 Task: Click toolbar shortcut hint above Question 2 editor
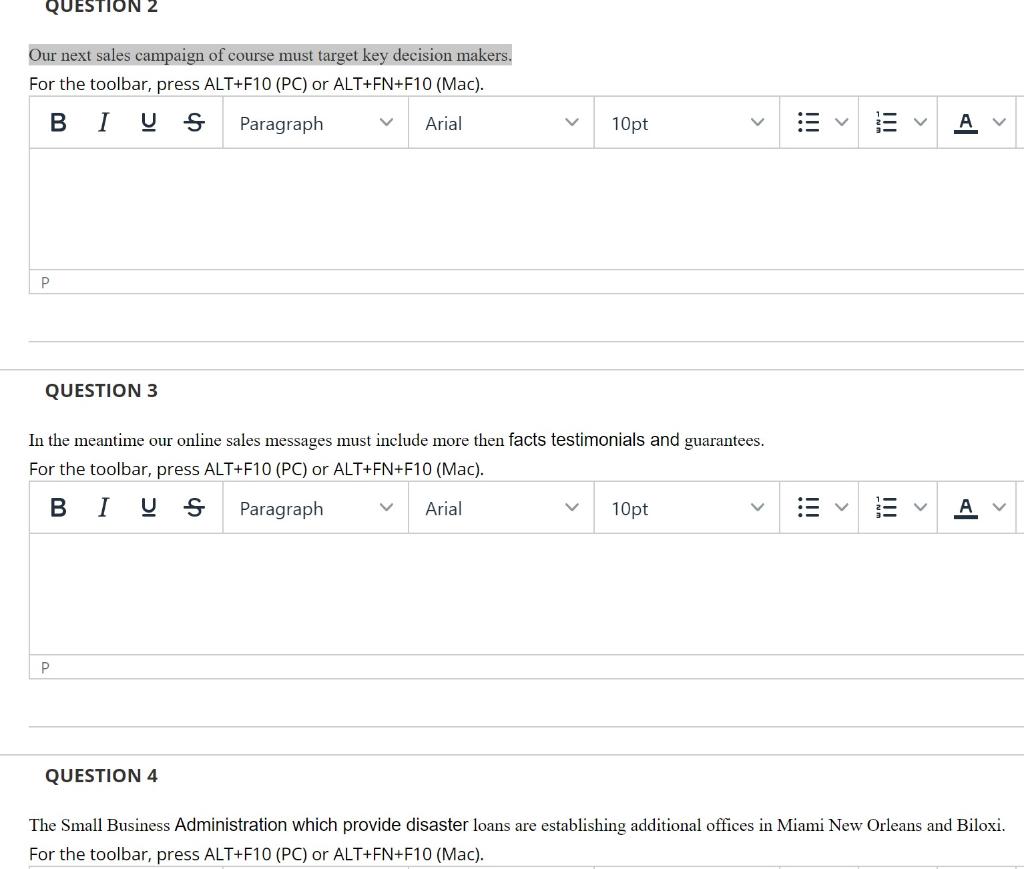257,84
